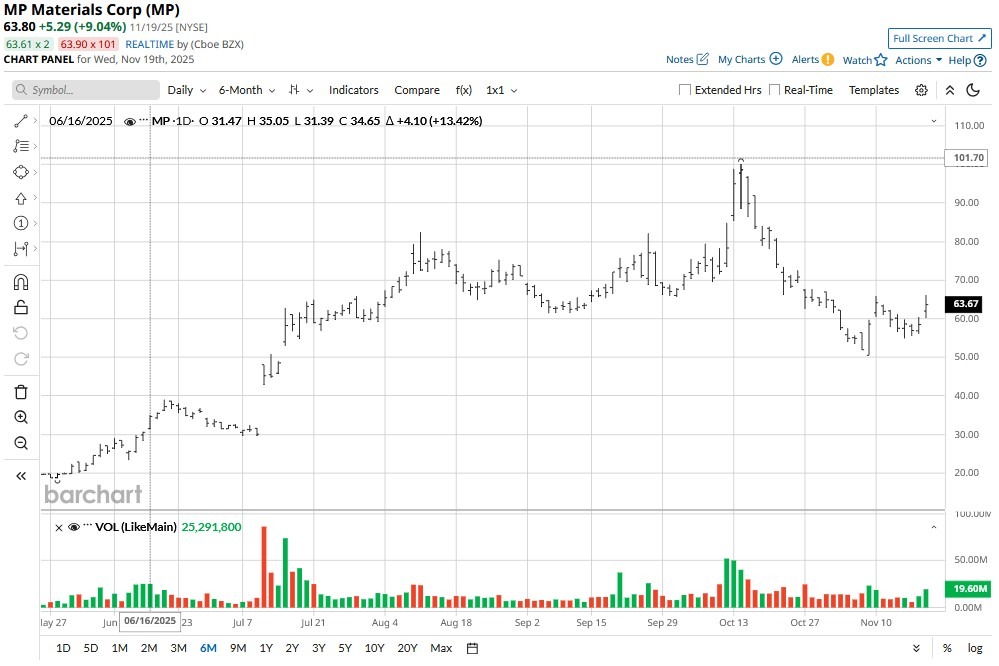999x666 pixels.
Task: Toggle percent scale mode
Action: (x=947, y=649)
